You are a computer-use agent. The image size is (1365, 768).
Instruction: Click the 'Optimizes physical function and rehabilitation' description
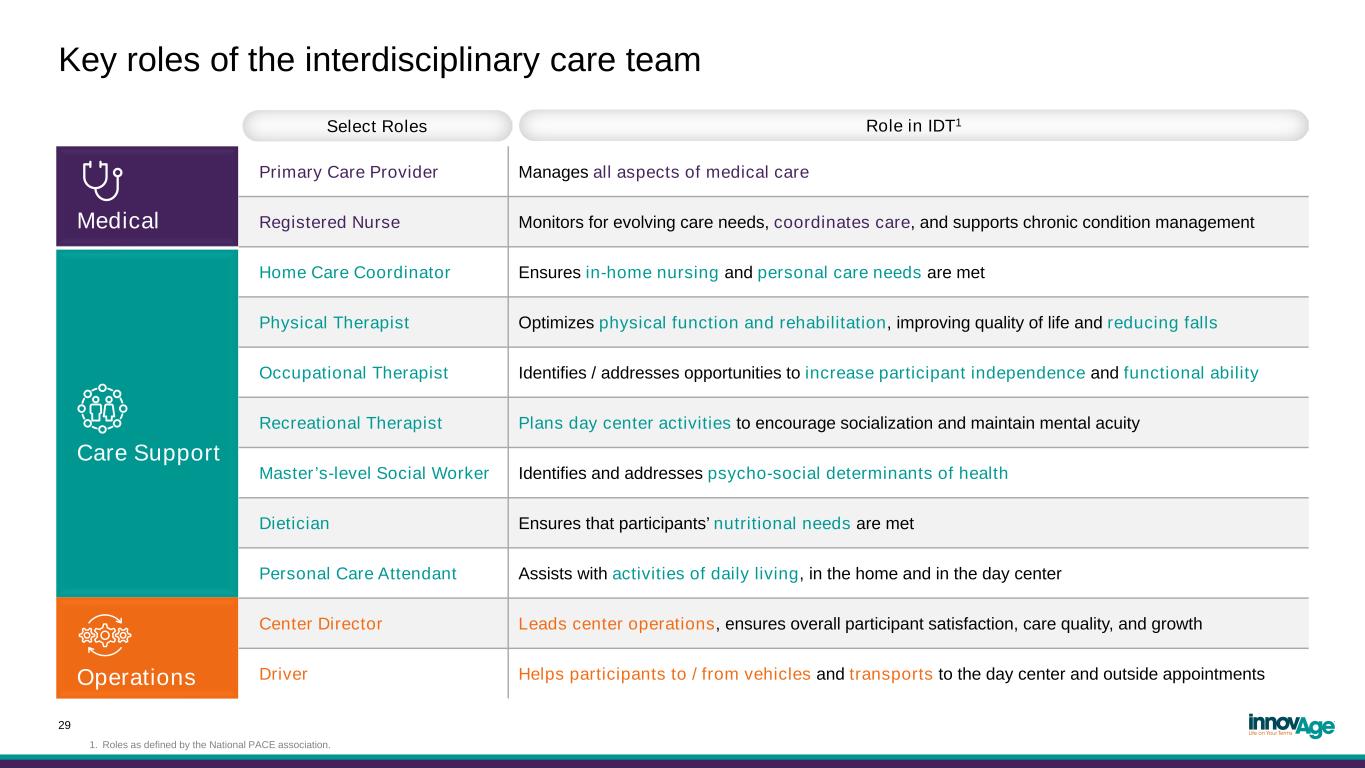pyautogui.click(x=868, y=322)
